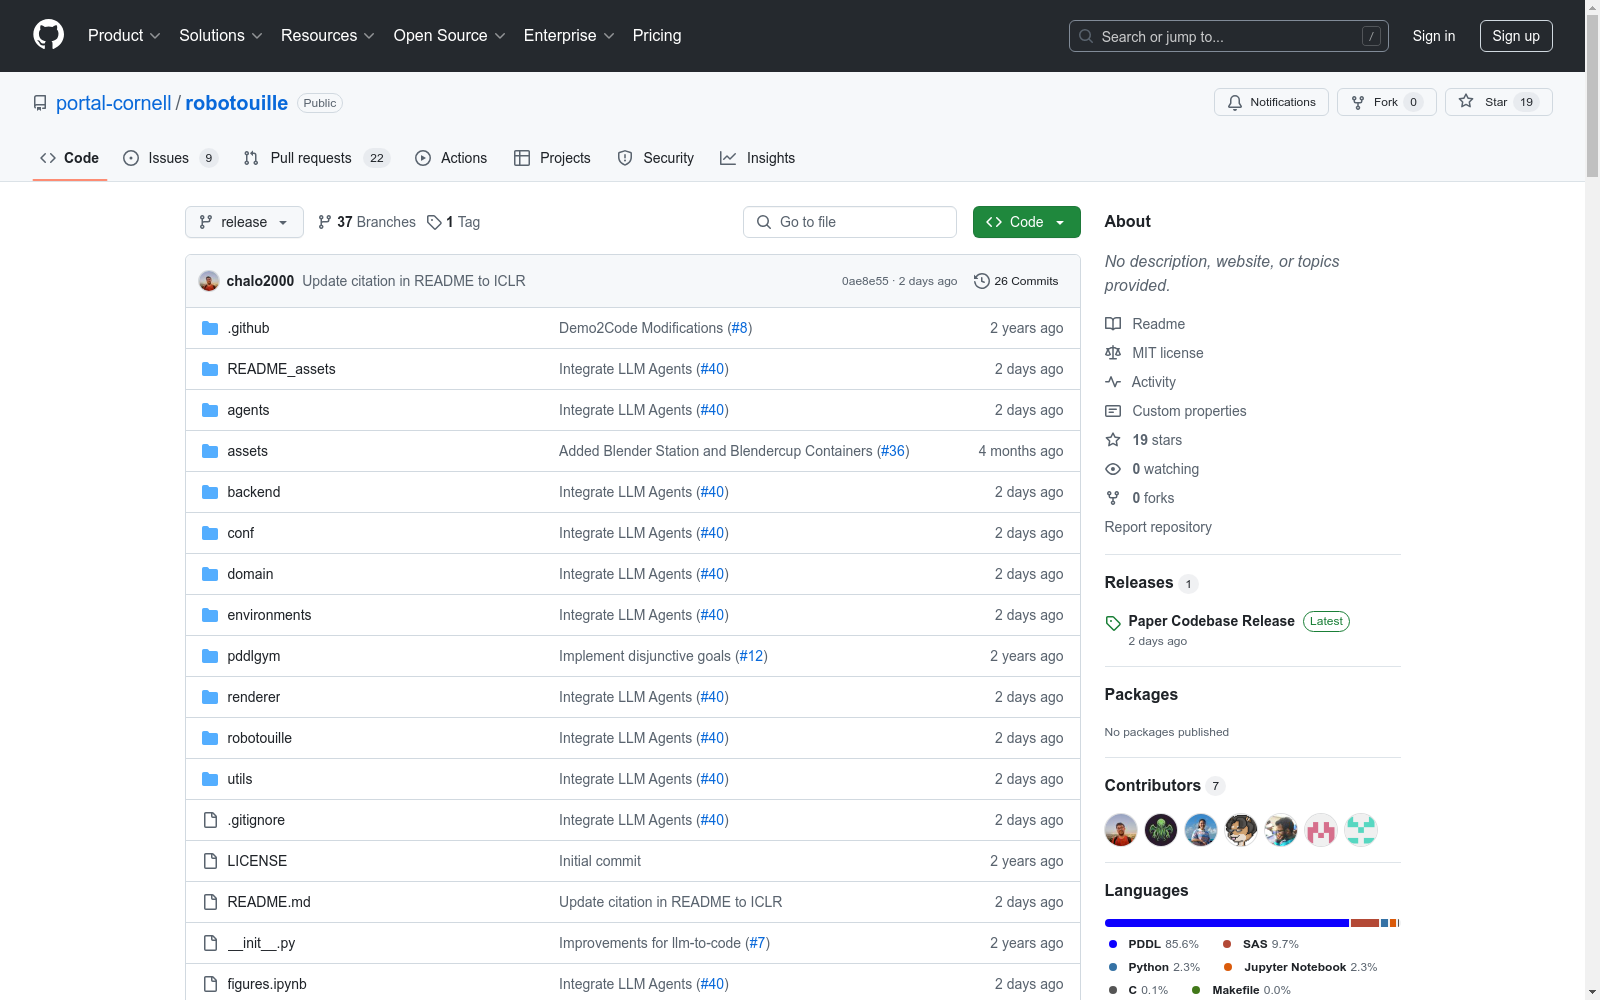This screenshot has width=1600, height=1000.
Task: Click the Notifications button
Action: [x=1271, y=102]
